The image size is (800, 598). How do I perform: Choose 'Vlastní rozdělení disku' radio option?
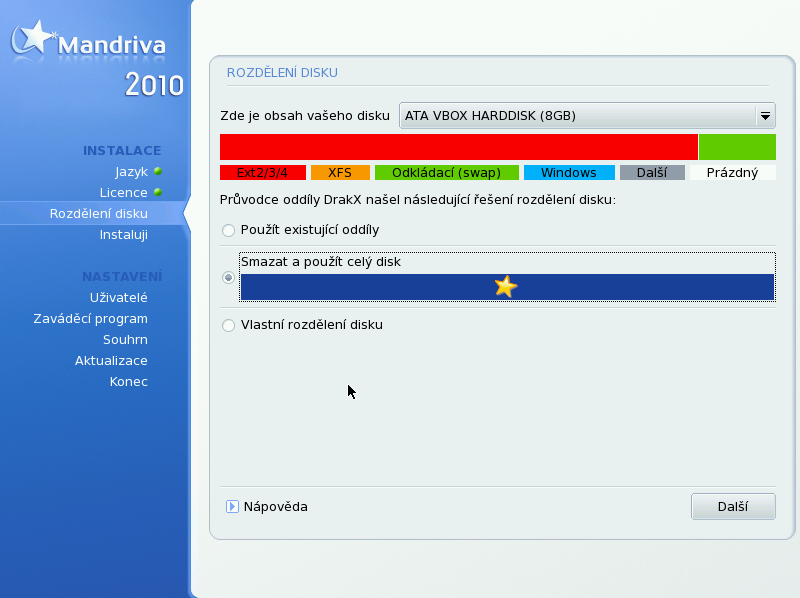229,325
